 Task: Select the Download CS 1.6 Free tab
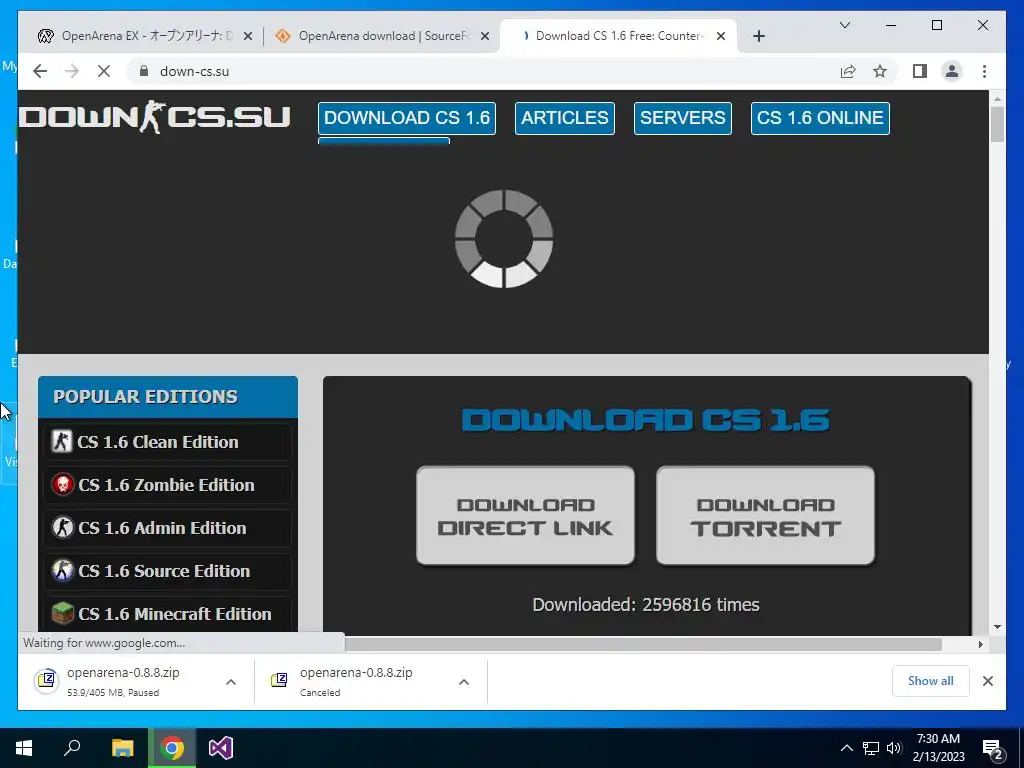point(618,37)
